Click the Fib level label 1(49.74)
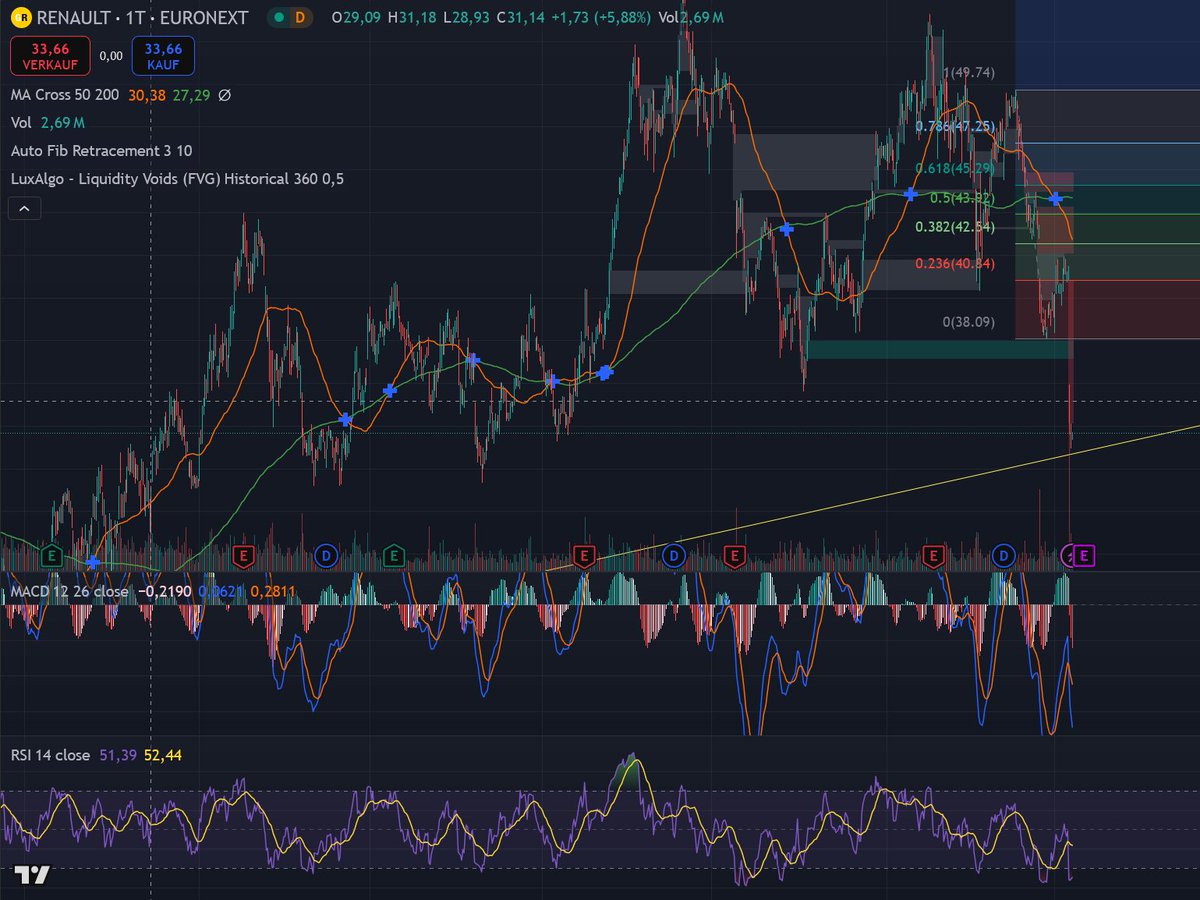 click(x=969, y=73)
